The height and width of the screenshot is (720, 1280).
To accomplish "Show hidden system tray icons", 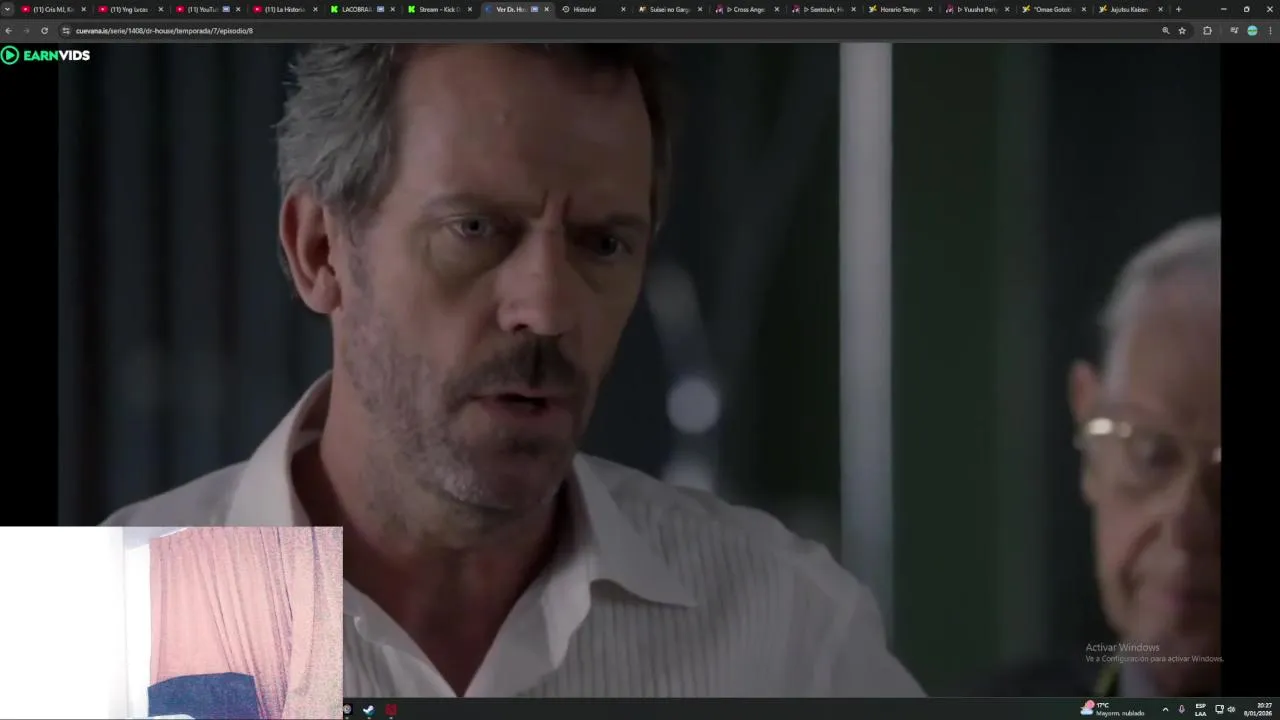I will click(1165, 709).
